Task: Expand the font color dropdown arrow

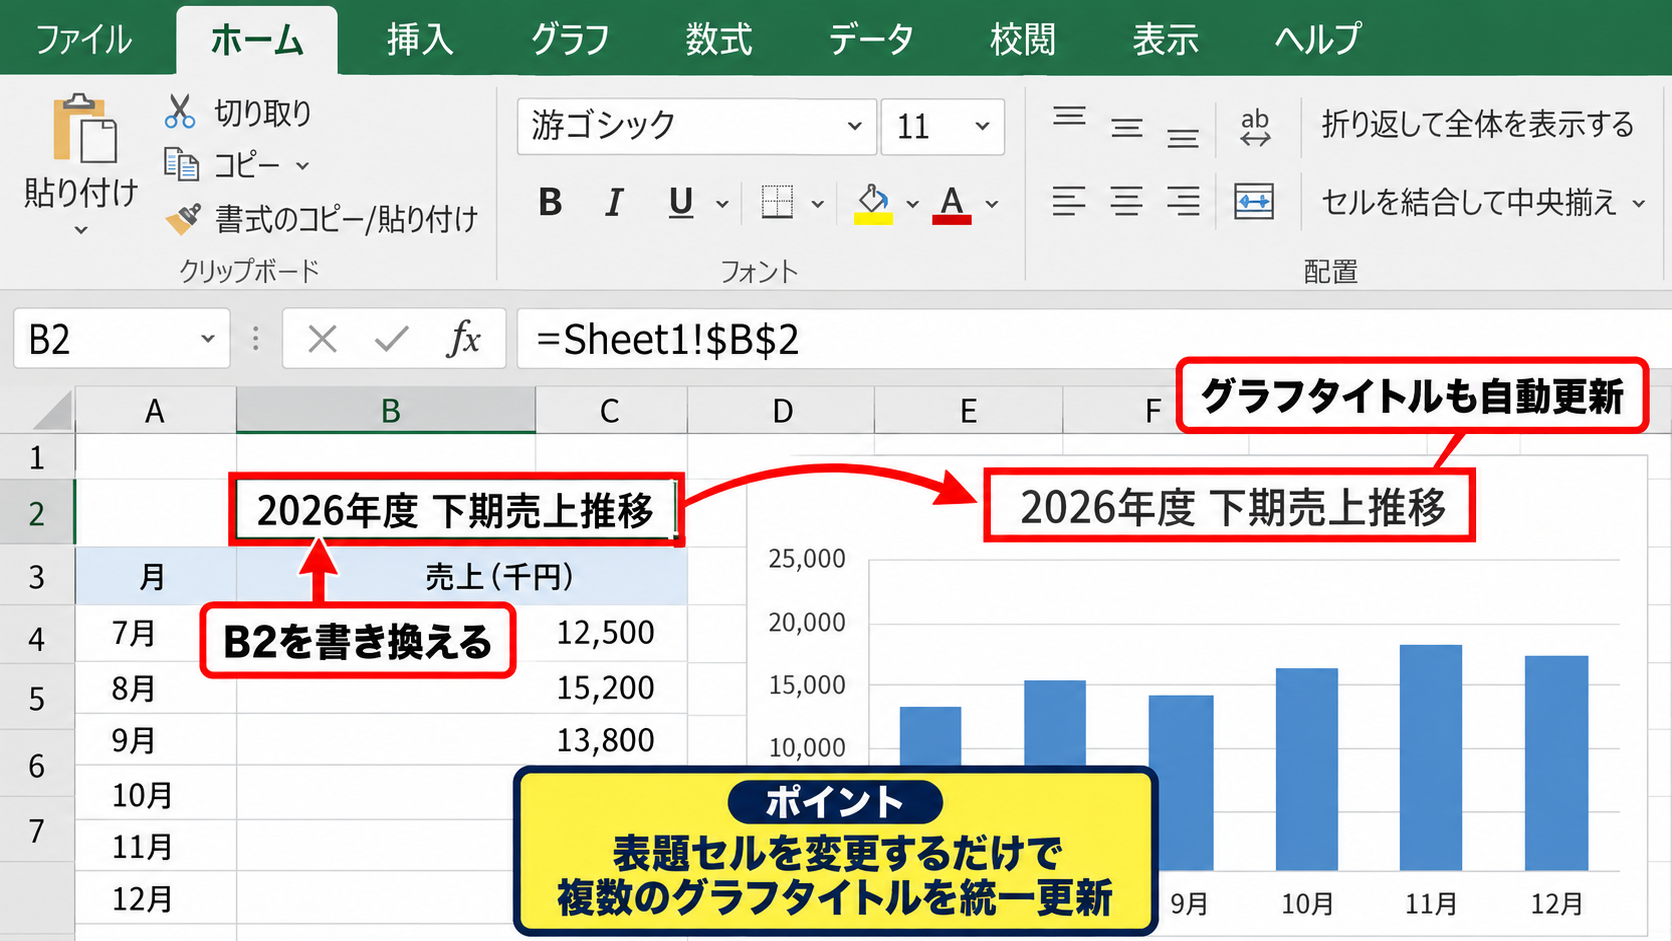Action: click(x=992, y=204)
